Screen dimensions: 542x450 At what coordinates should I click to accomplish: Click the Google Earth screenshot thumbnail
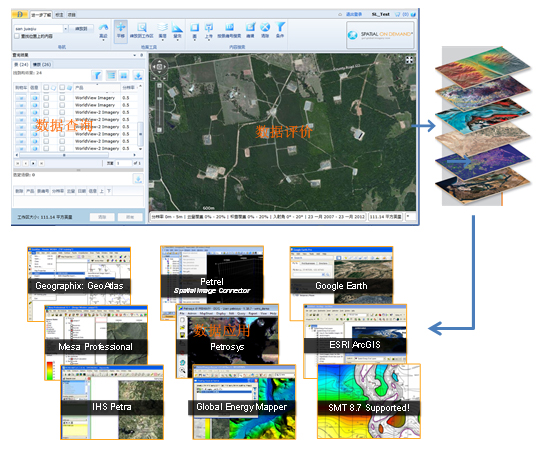pos(342,275)
